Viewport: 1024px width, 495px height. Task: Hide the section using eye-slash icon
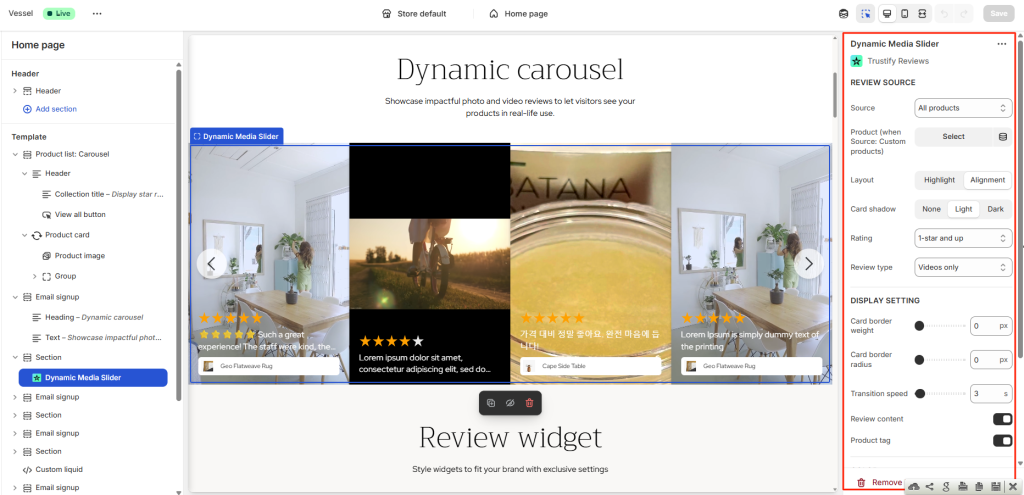[x=510, y=403]
